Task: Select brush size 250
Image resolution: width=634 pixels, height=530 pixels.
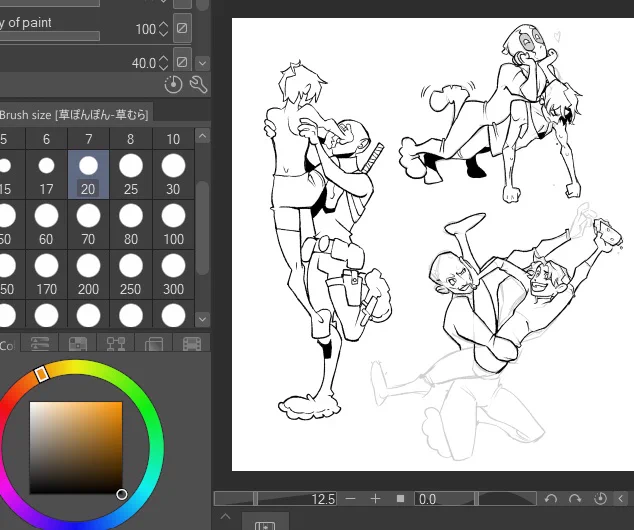Action: (131, 275)
